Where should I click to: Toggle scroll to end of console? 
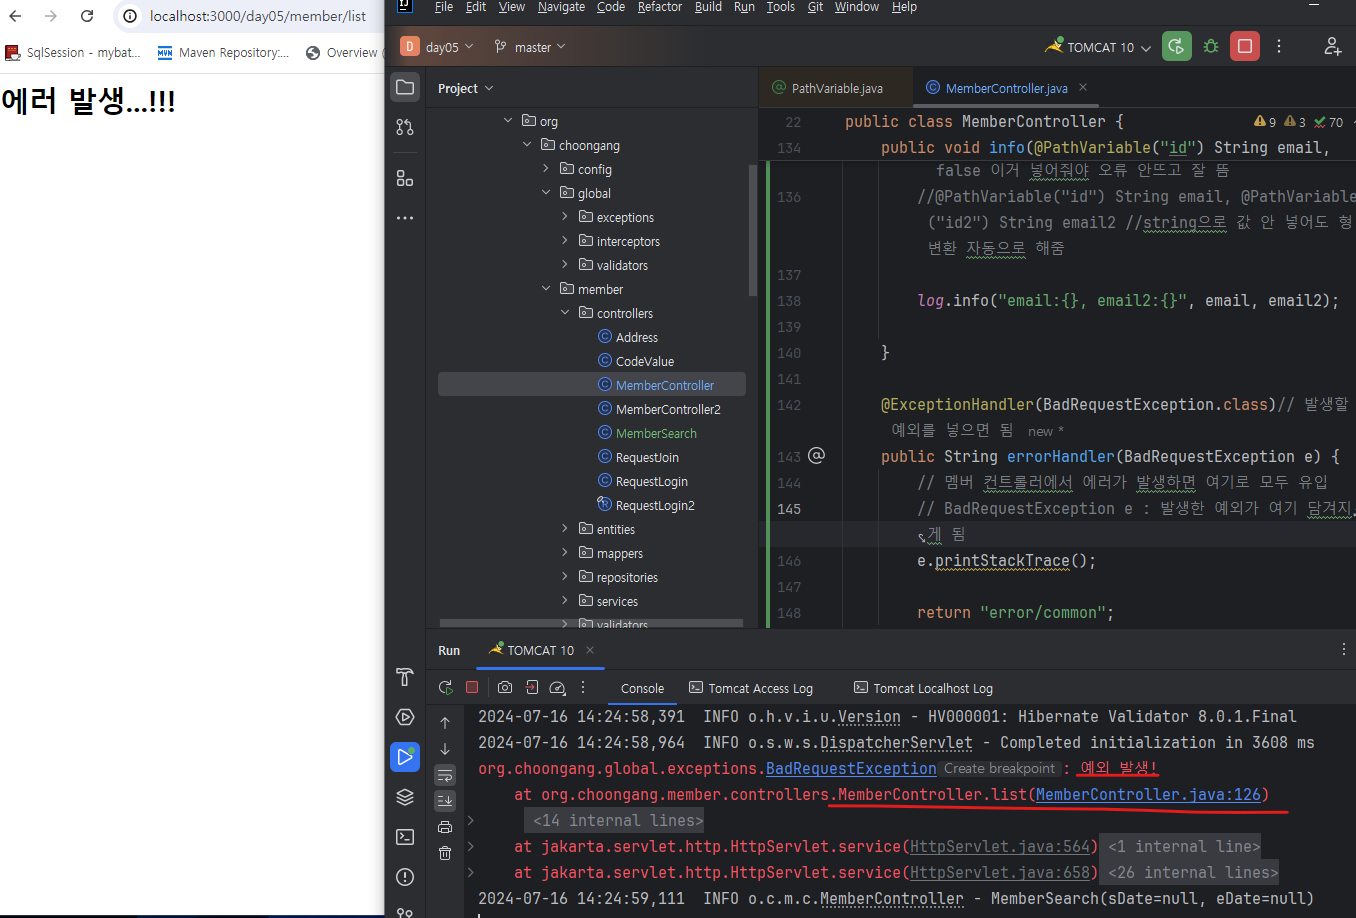coord(445,800)
